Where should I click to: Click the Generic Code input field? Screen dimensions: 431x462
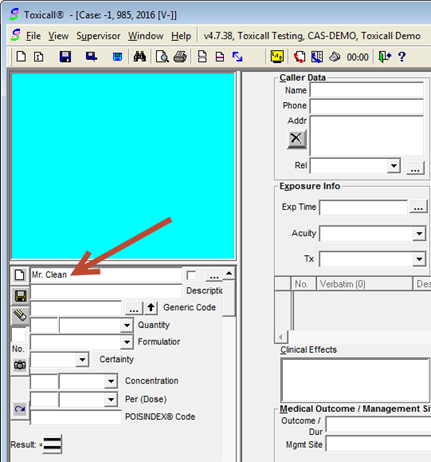pyautogui.click(x=76, y=308)
